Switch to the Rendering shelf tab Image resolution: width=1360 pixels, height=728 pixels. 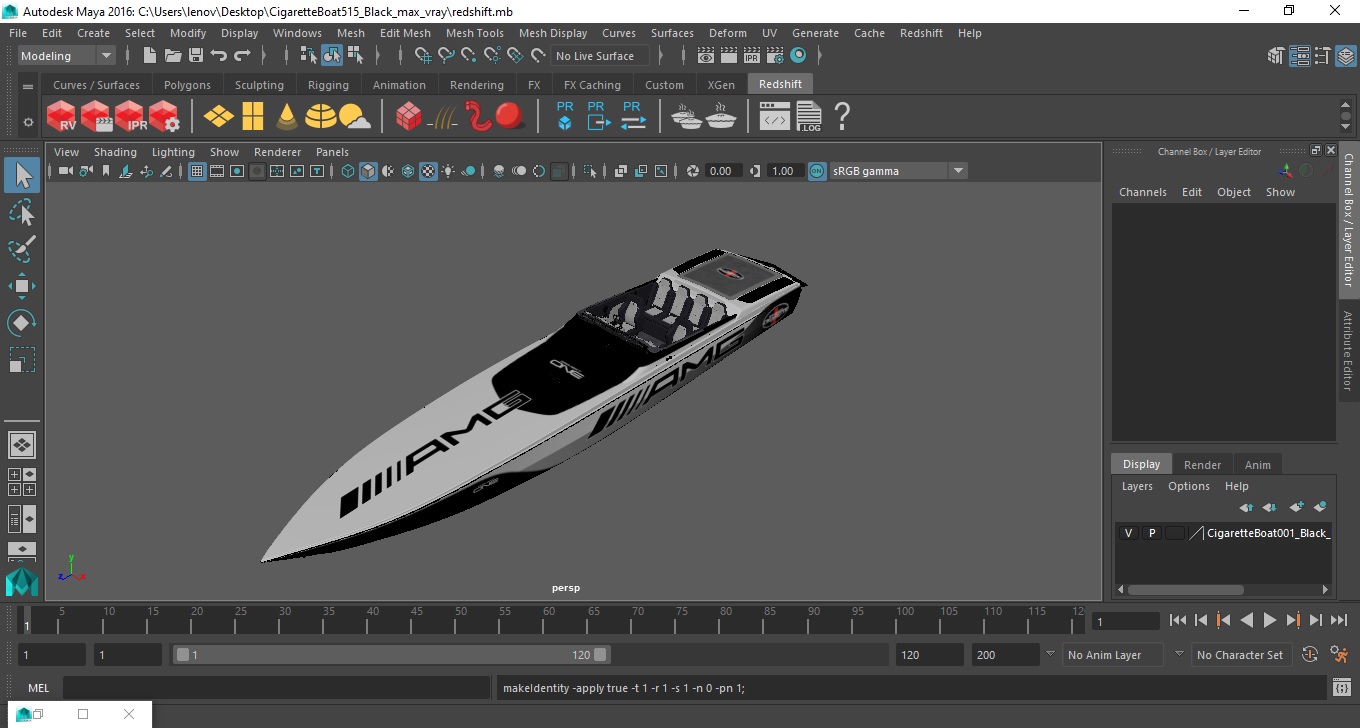click(476, 85)
